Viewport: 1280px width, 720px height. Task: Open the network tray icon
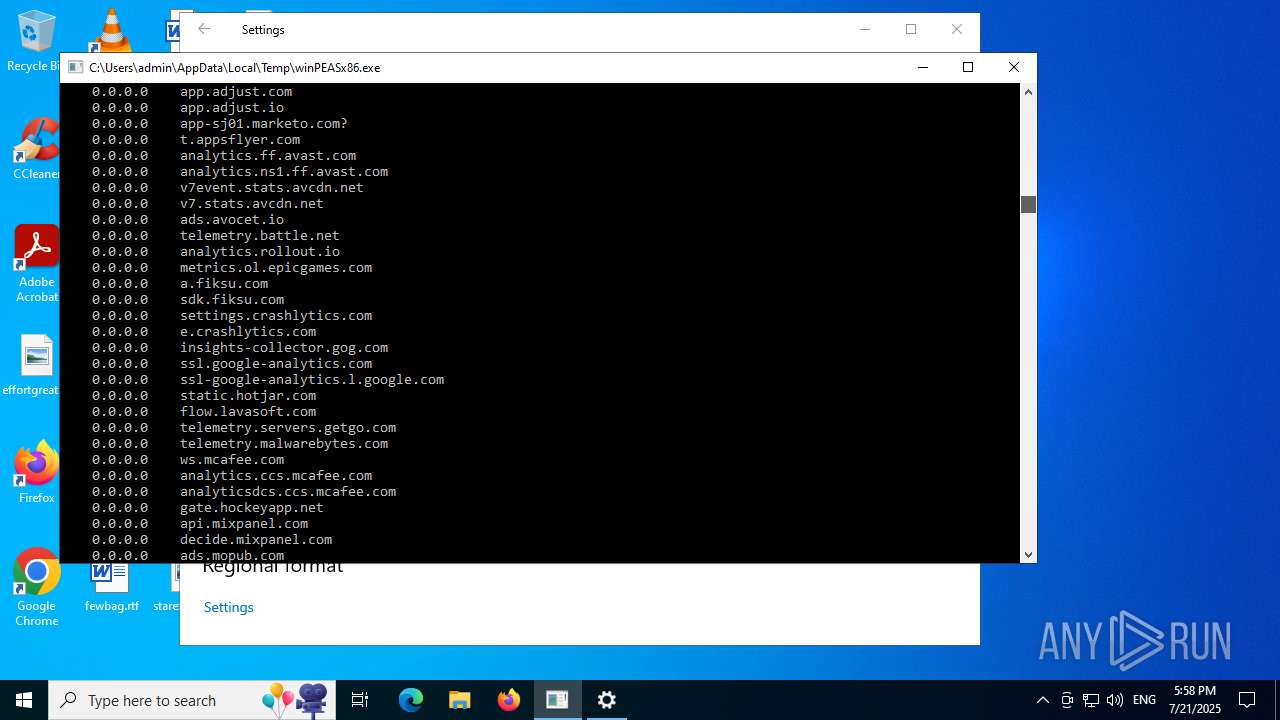[1091, 700]
